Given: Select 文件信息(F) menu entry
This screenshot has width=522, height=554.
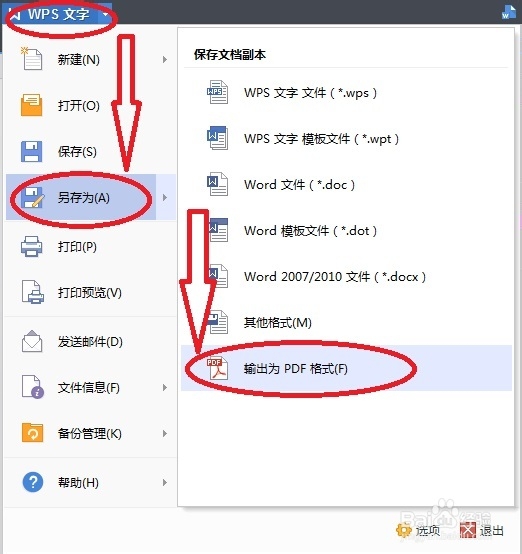Looking at the screenshot, I should [x=90, y=387].
